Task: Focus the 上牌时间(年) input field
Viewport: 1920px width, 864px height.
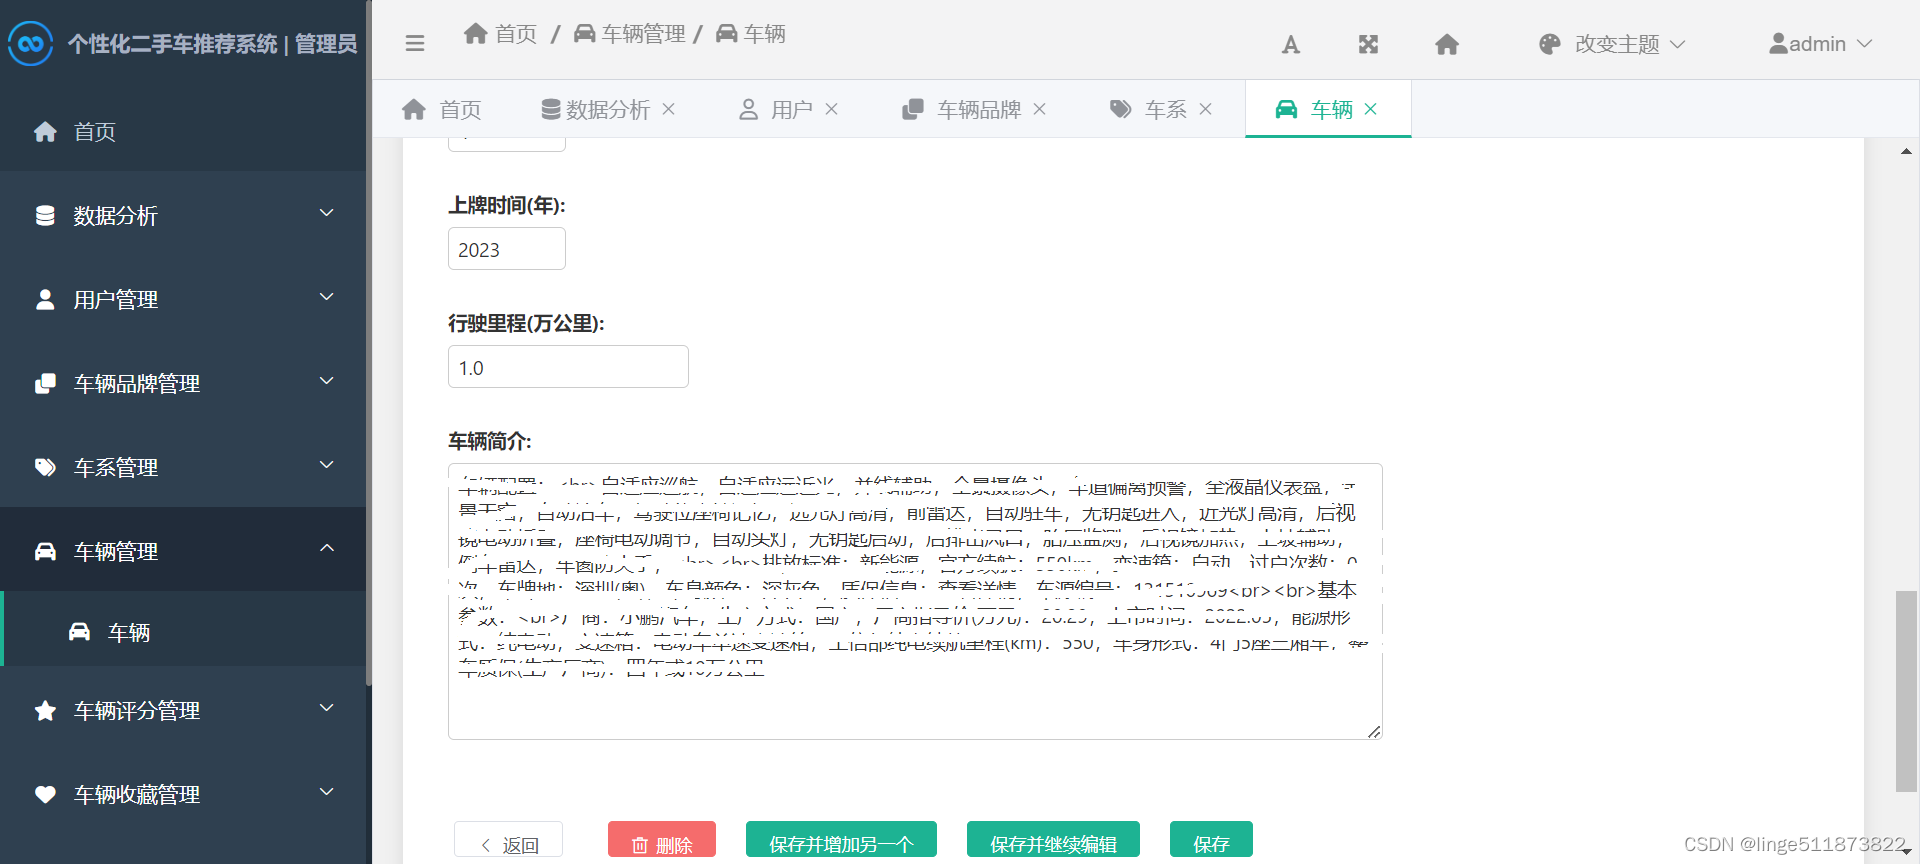Action: (507, 249)
